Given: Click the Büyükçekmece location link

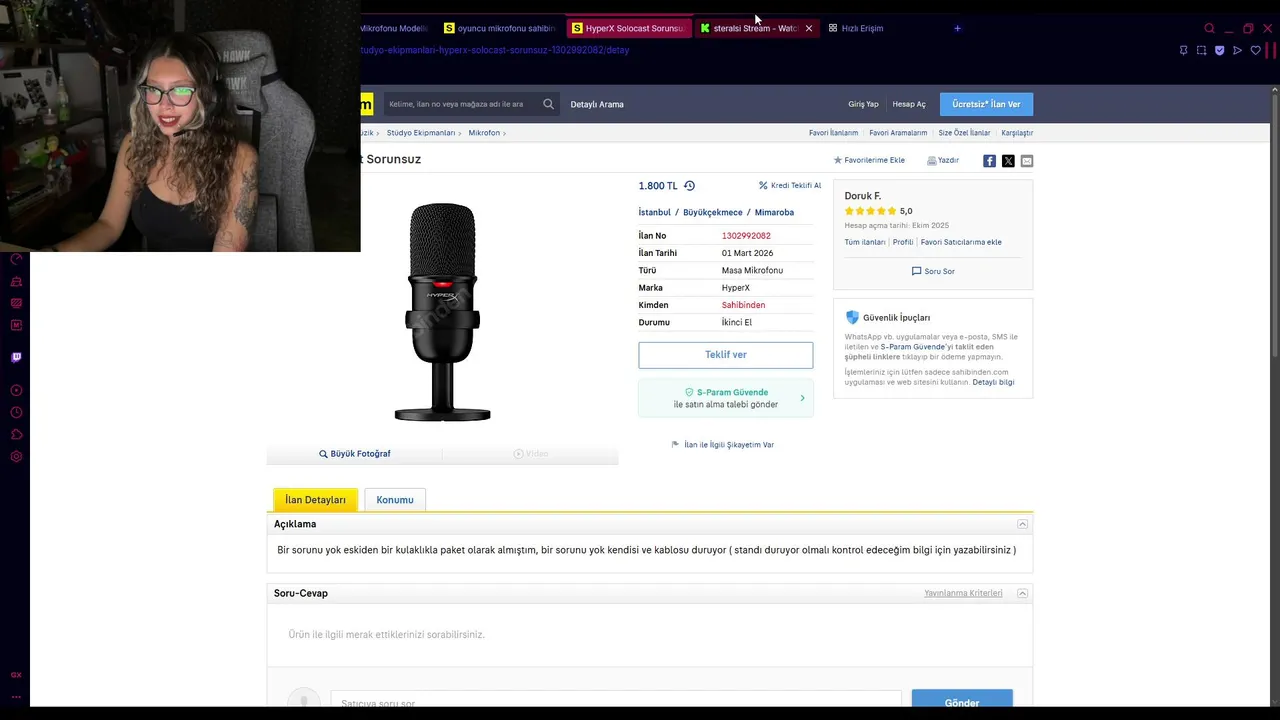Looking at the screenshot, I should pos(713,212).
